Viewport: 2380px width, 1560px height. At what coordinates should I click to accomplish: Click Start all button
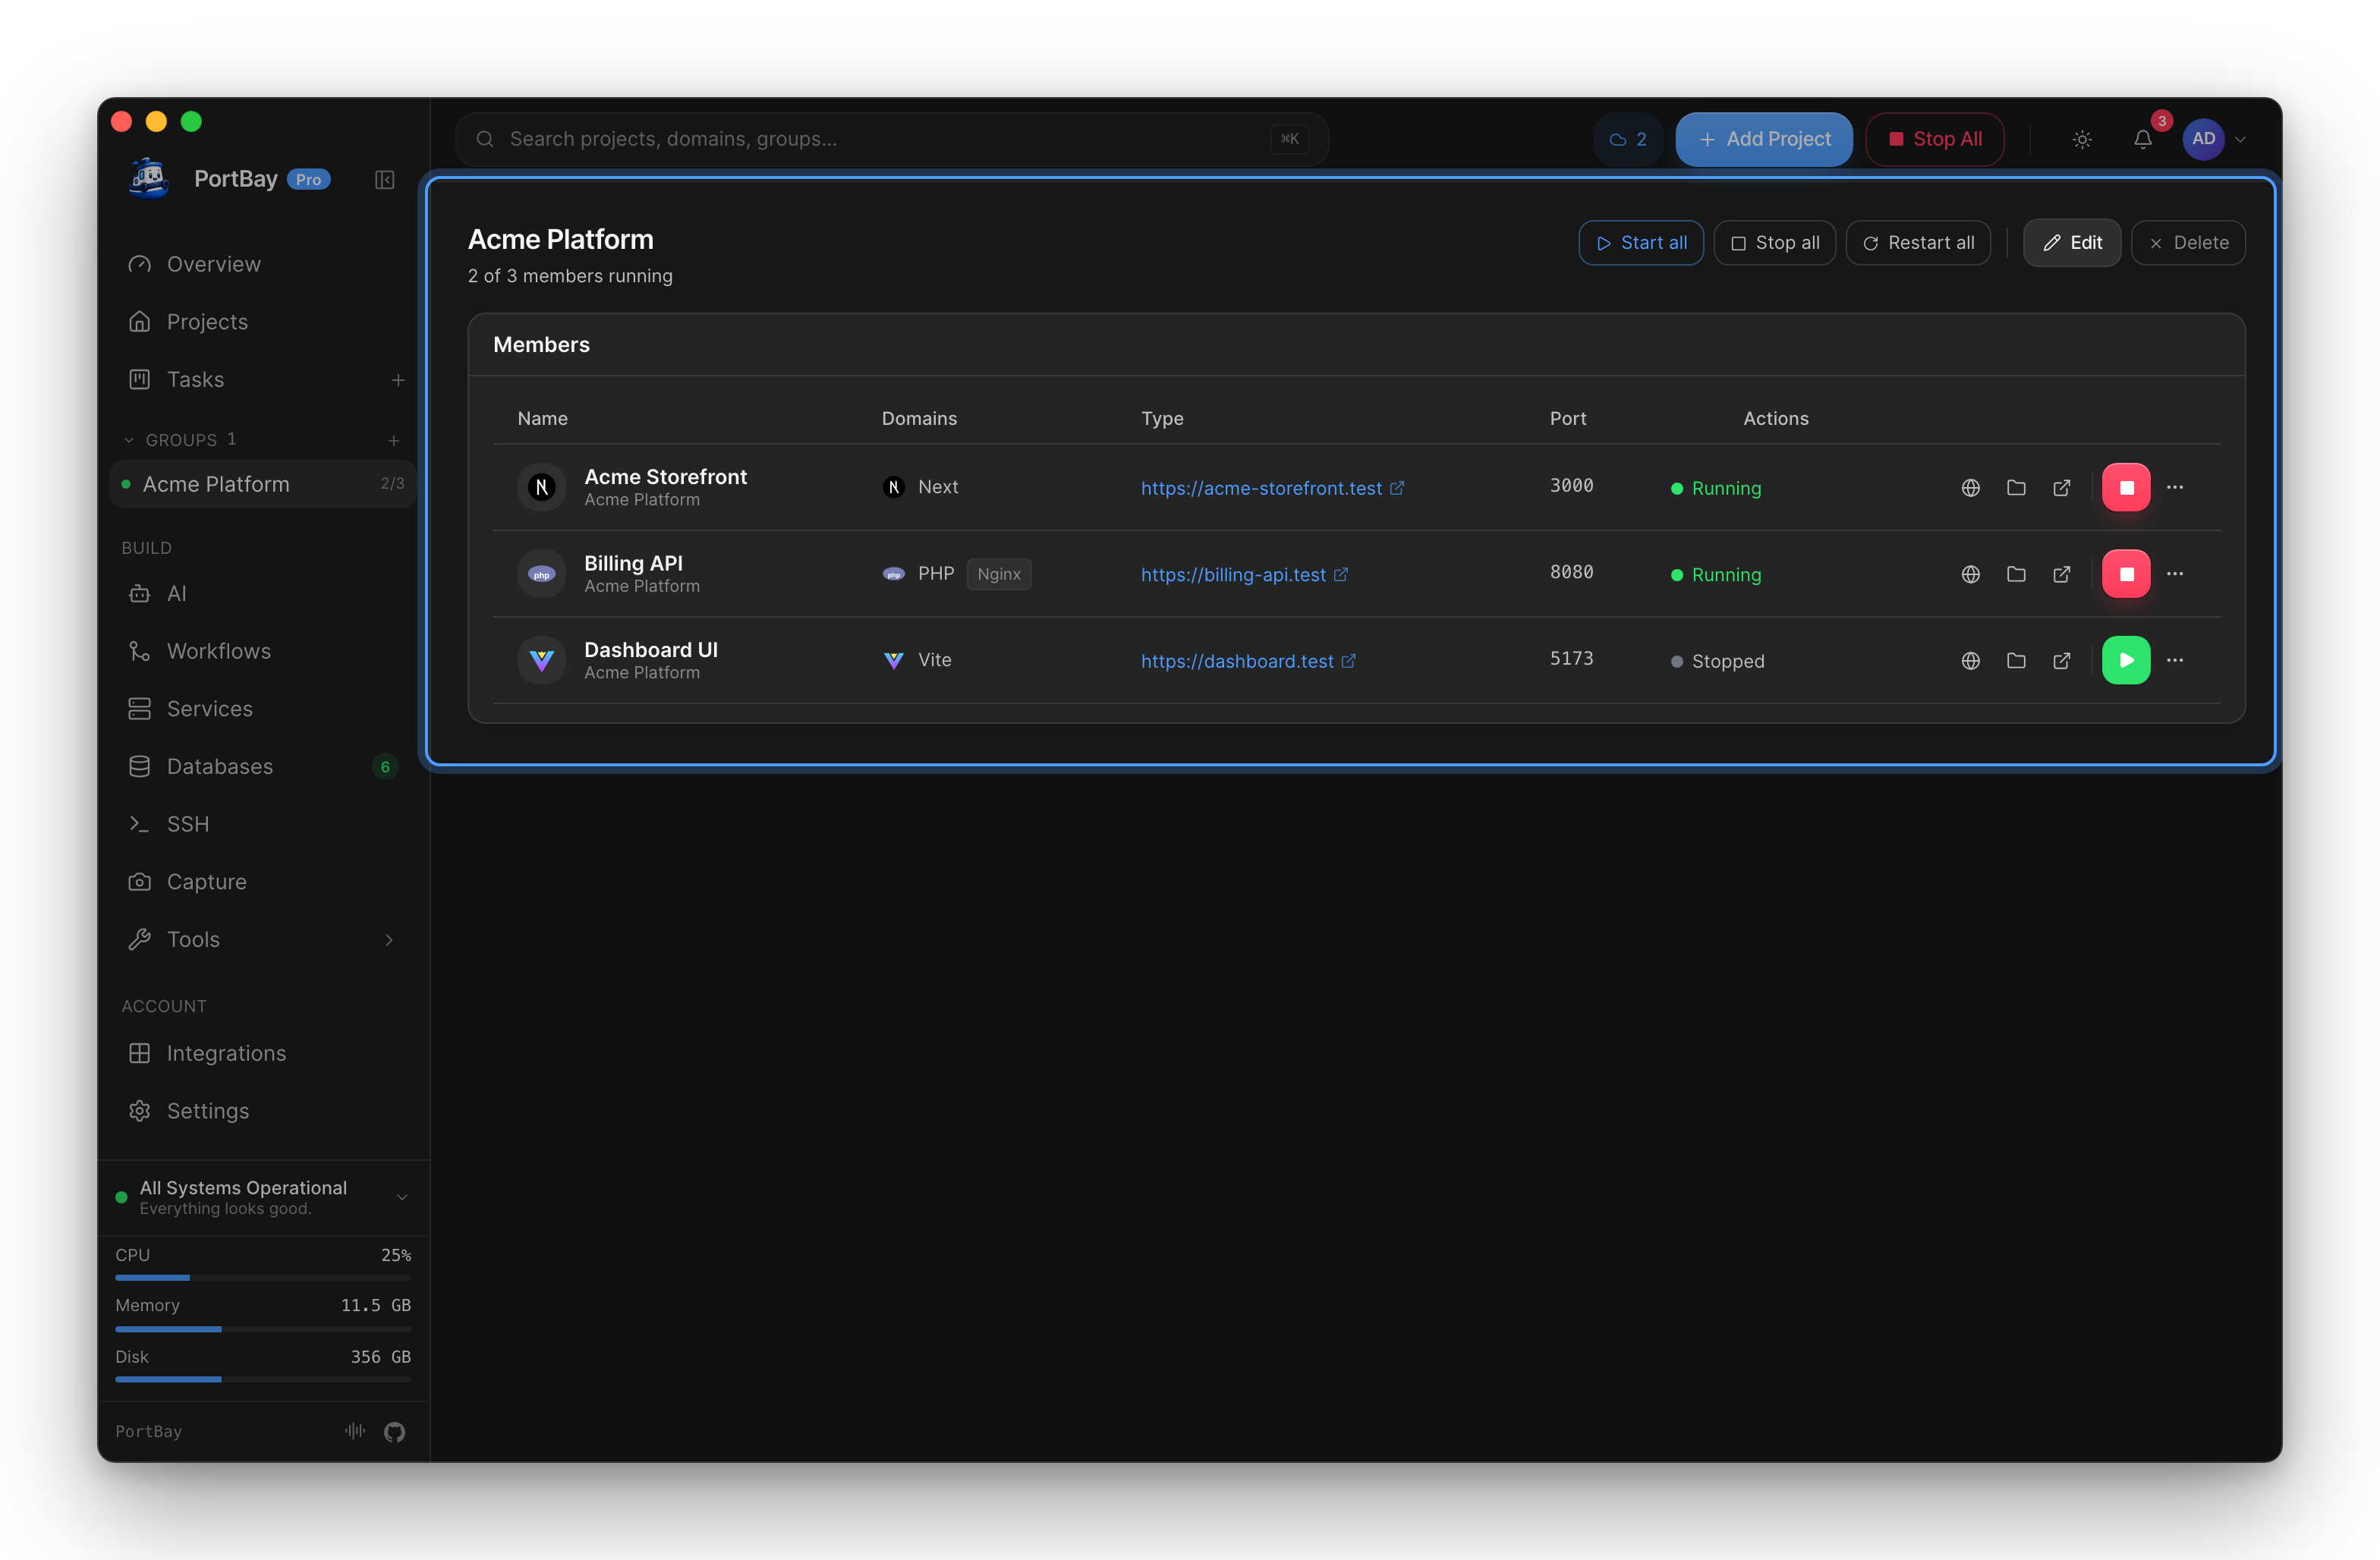(1640, 243)
